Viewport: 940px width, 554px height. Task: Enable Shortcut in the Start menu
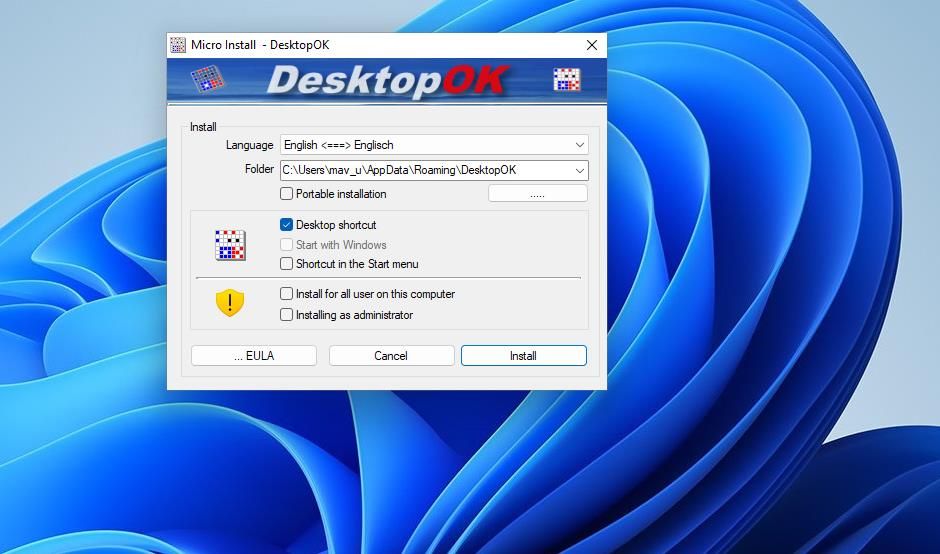(x=287, y=264)
